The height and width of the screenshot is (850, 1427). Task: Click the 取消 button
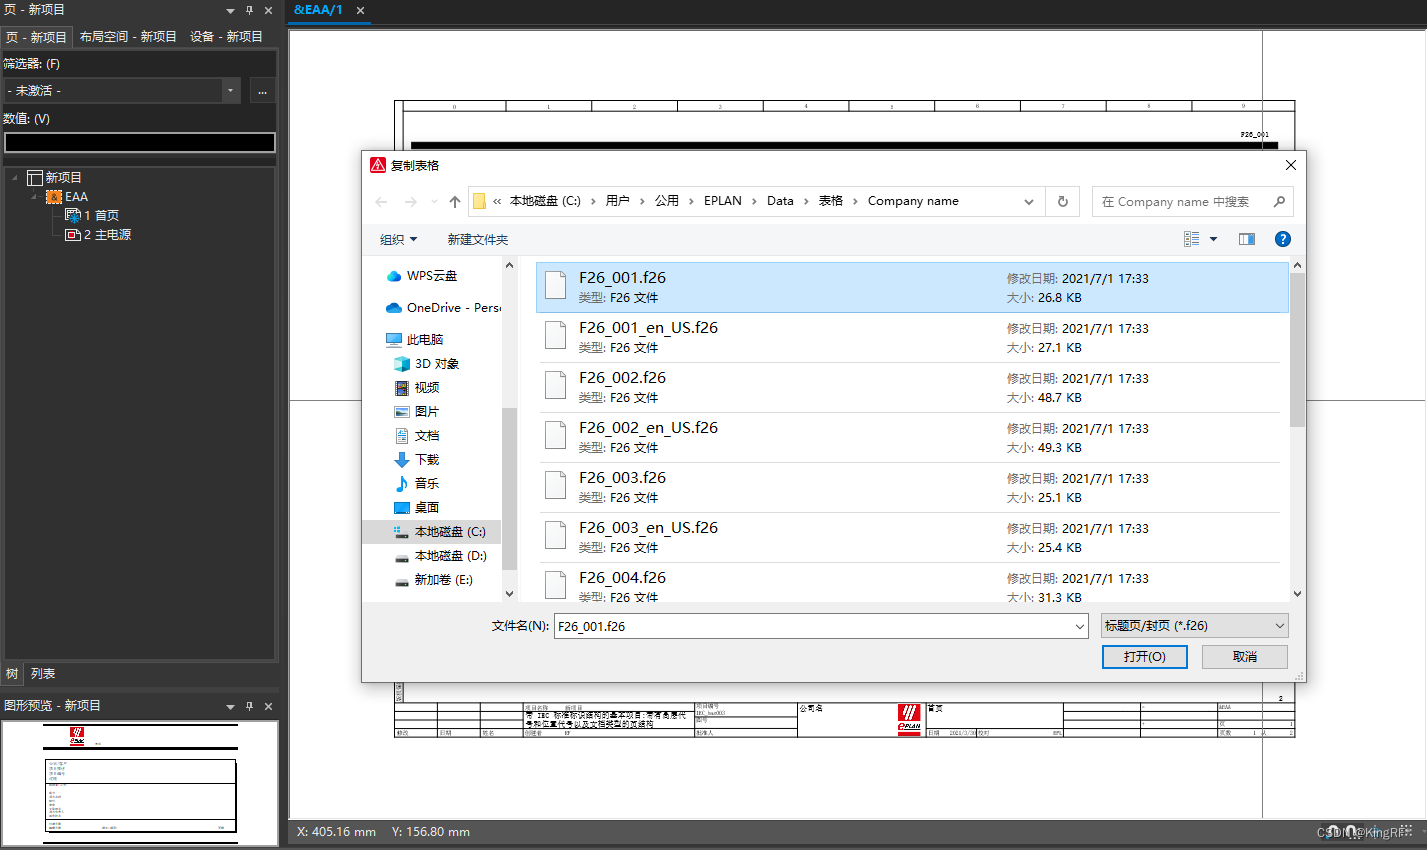click(x=1244, y=657)
